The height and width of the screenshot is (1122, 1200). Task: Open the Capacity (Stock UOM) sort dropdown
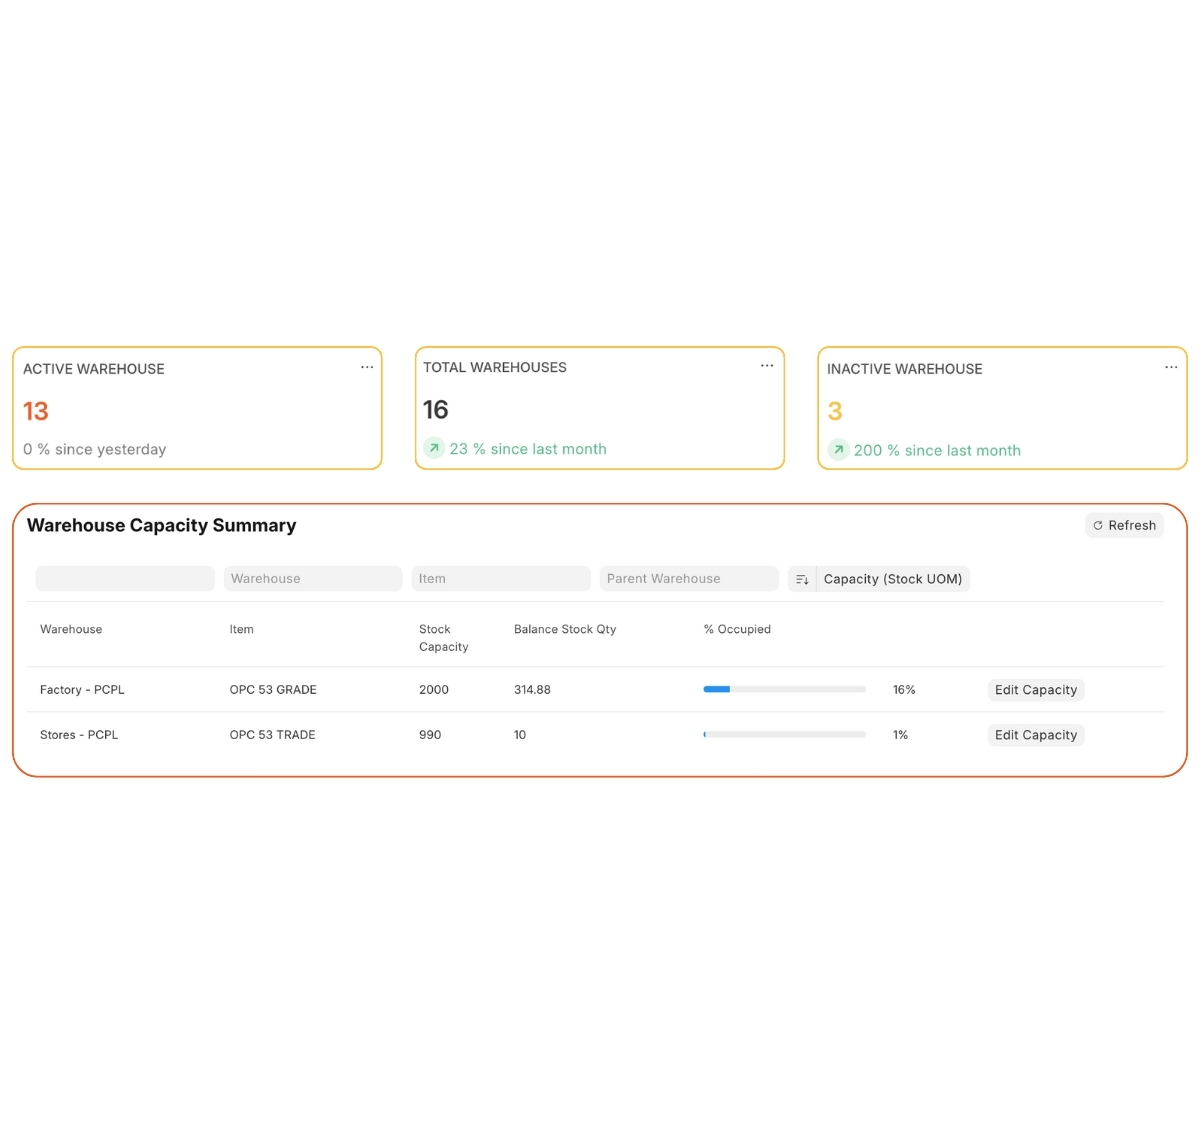pyautogui.click(x=892, y=579)
